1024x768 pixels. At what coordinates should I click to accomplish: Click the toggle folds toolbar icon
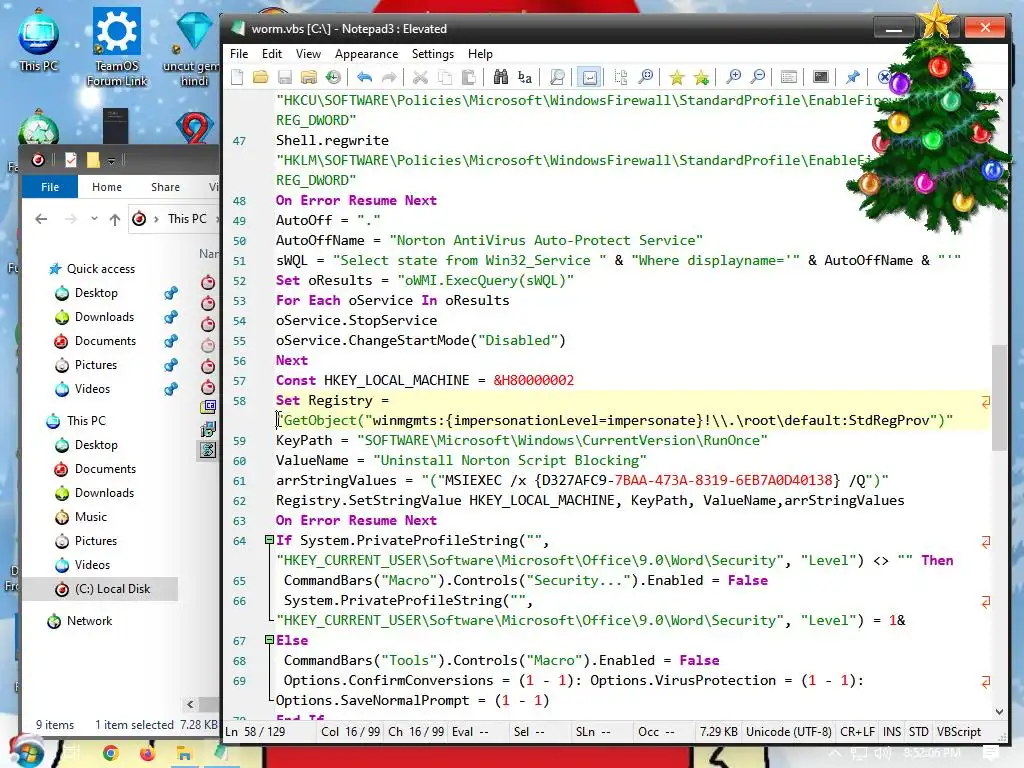point(620,78)
